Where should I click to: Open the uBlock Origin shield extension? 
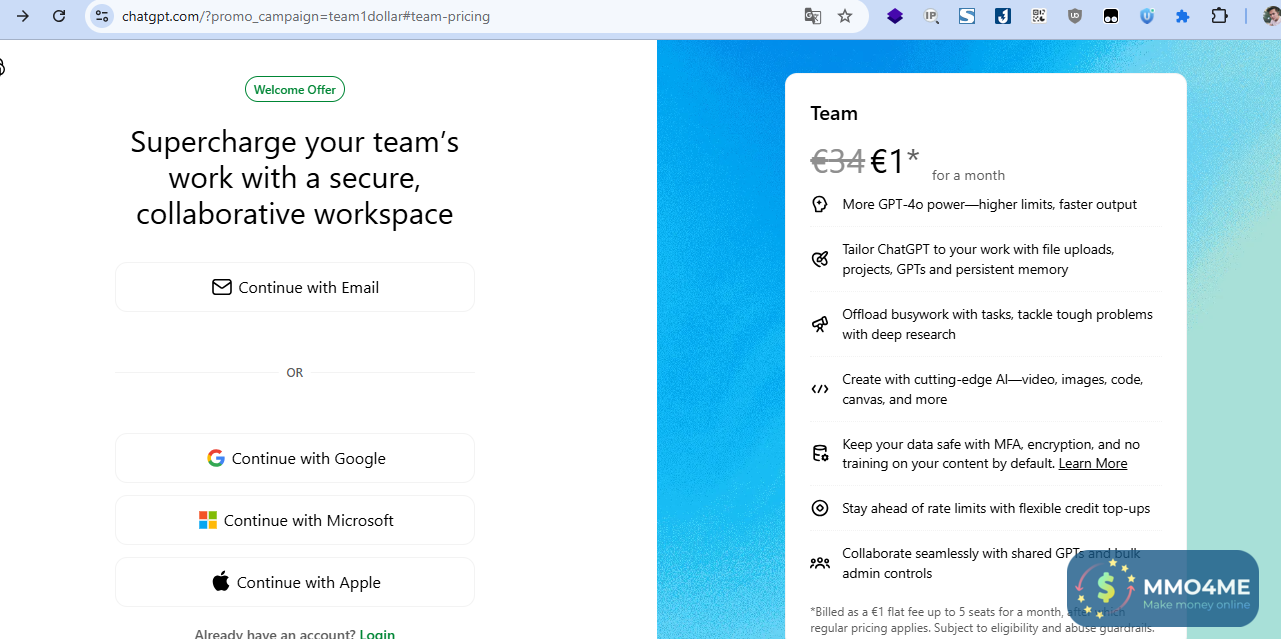(x=1075, y=16)
